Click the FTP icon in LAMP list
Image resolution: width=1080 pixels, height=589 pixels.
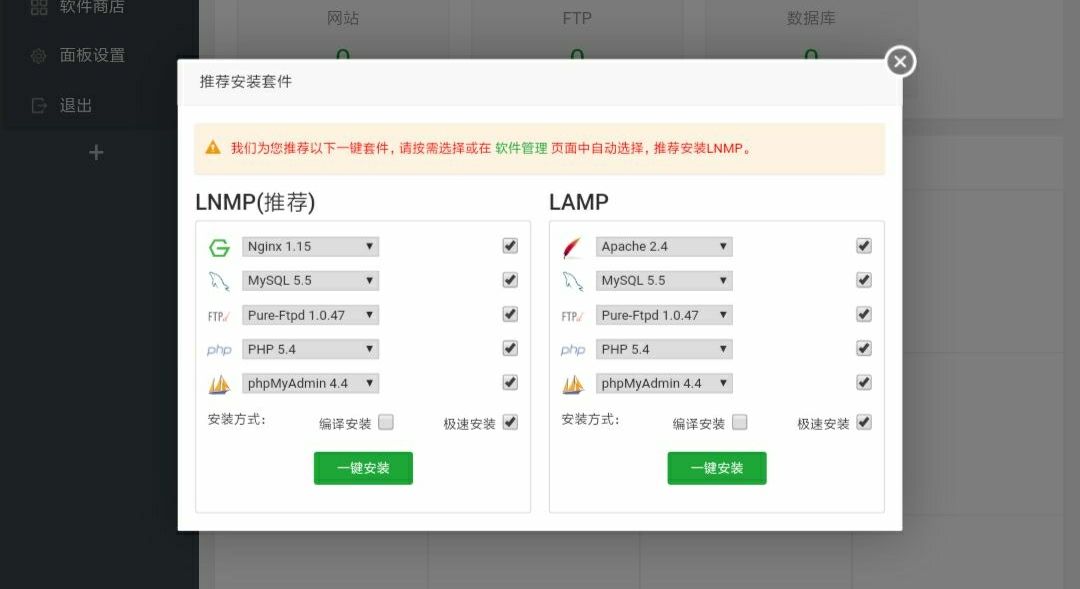point(572,316)
